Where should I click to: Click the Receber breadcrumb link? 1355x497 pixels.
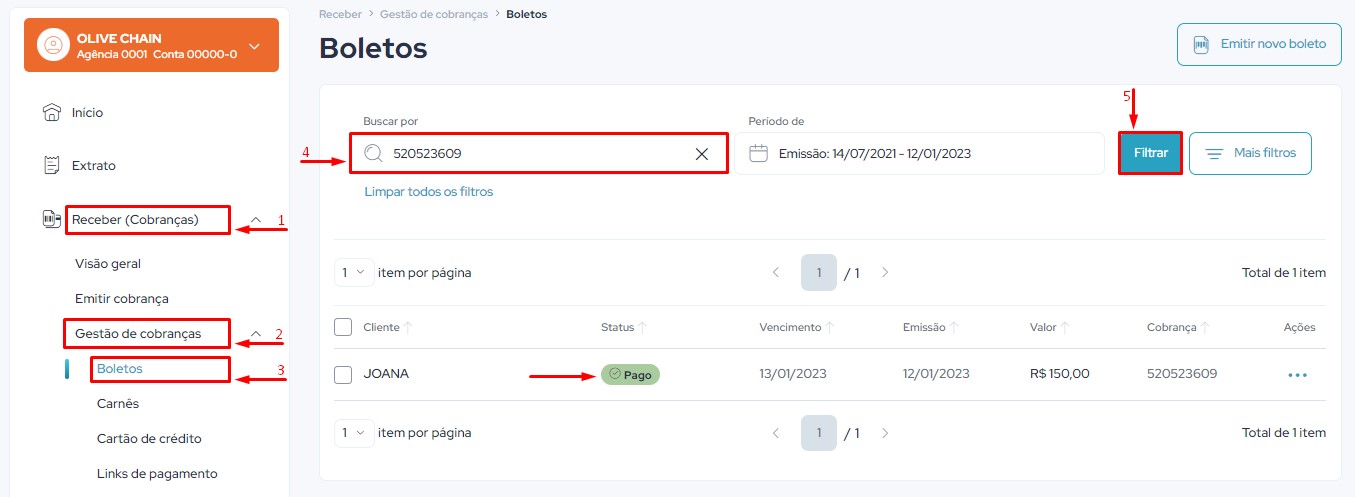point(339,14)
